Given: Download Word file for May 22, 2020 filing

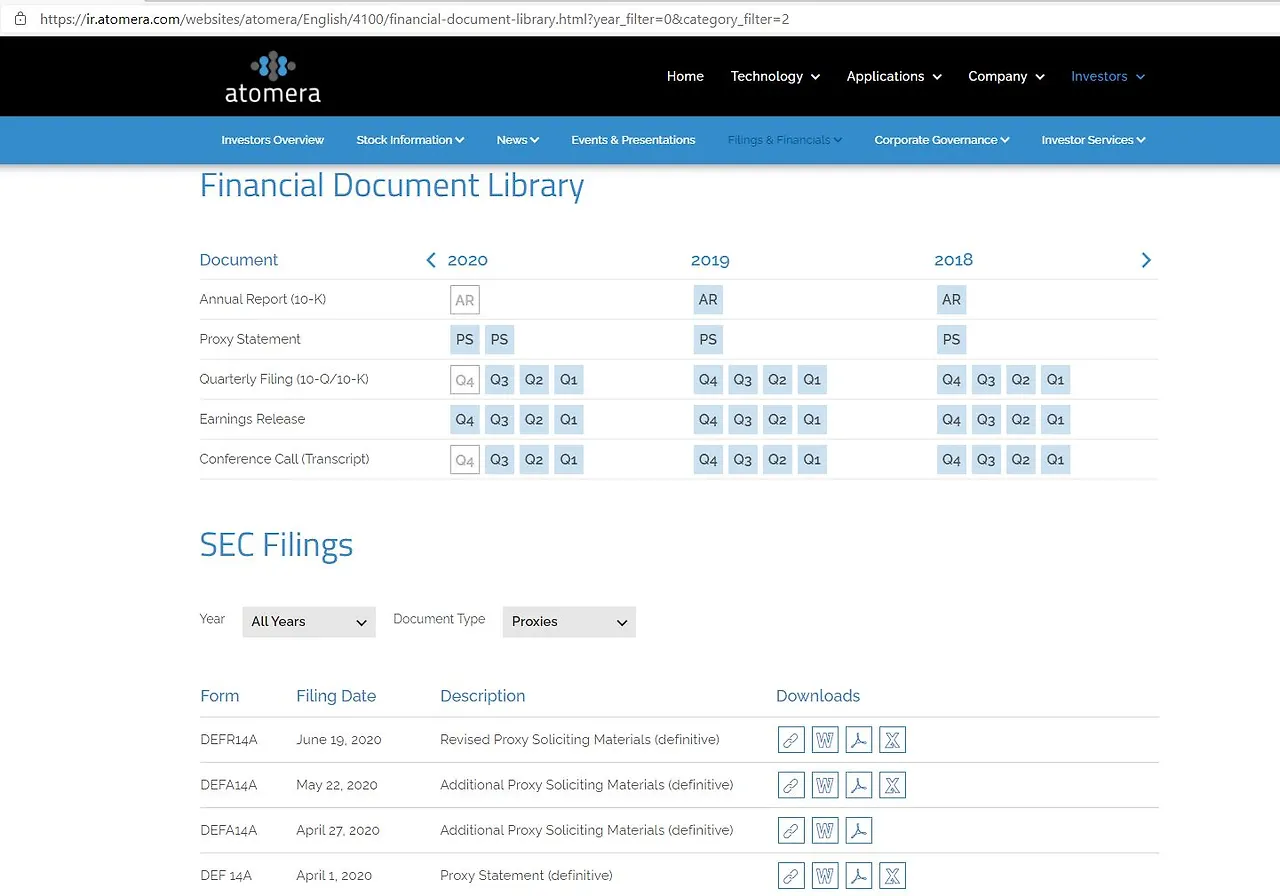Looking at the screenshot, I should coord(825,785).
